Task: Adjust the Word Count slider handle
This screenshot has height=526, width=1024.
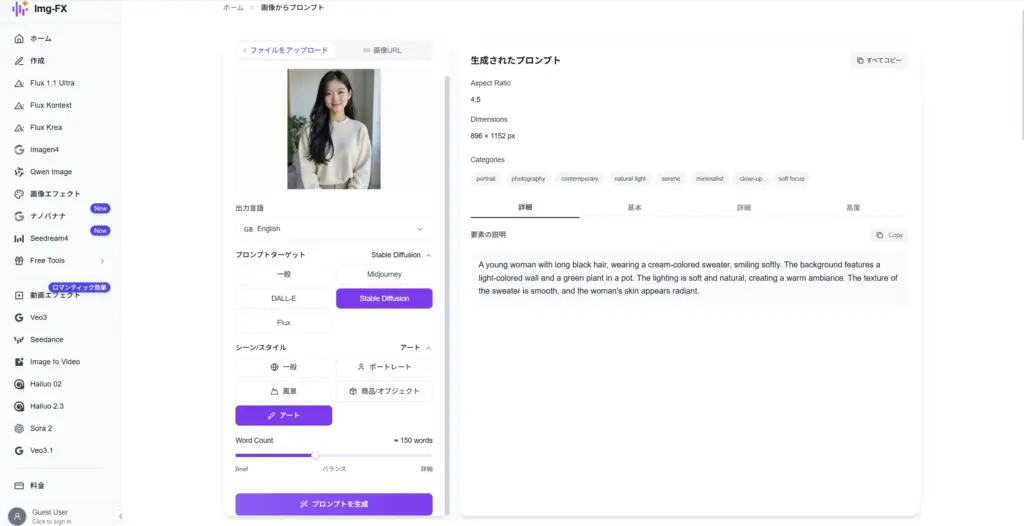Action: coord(316,455)
